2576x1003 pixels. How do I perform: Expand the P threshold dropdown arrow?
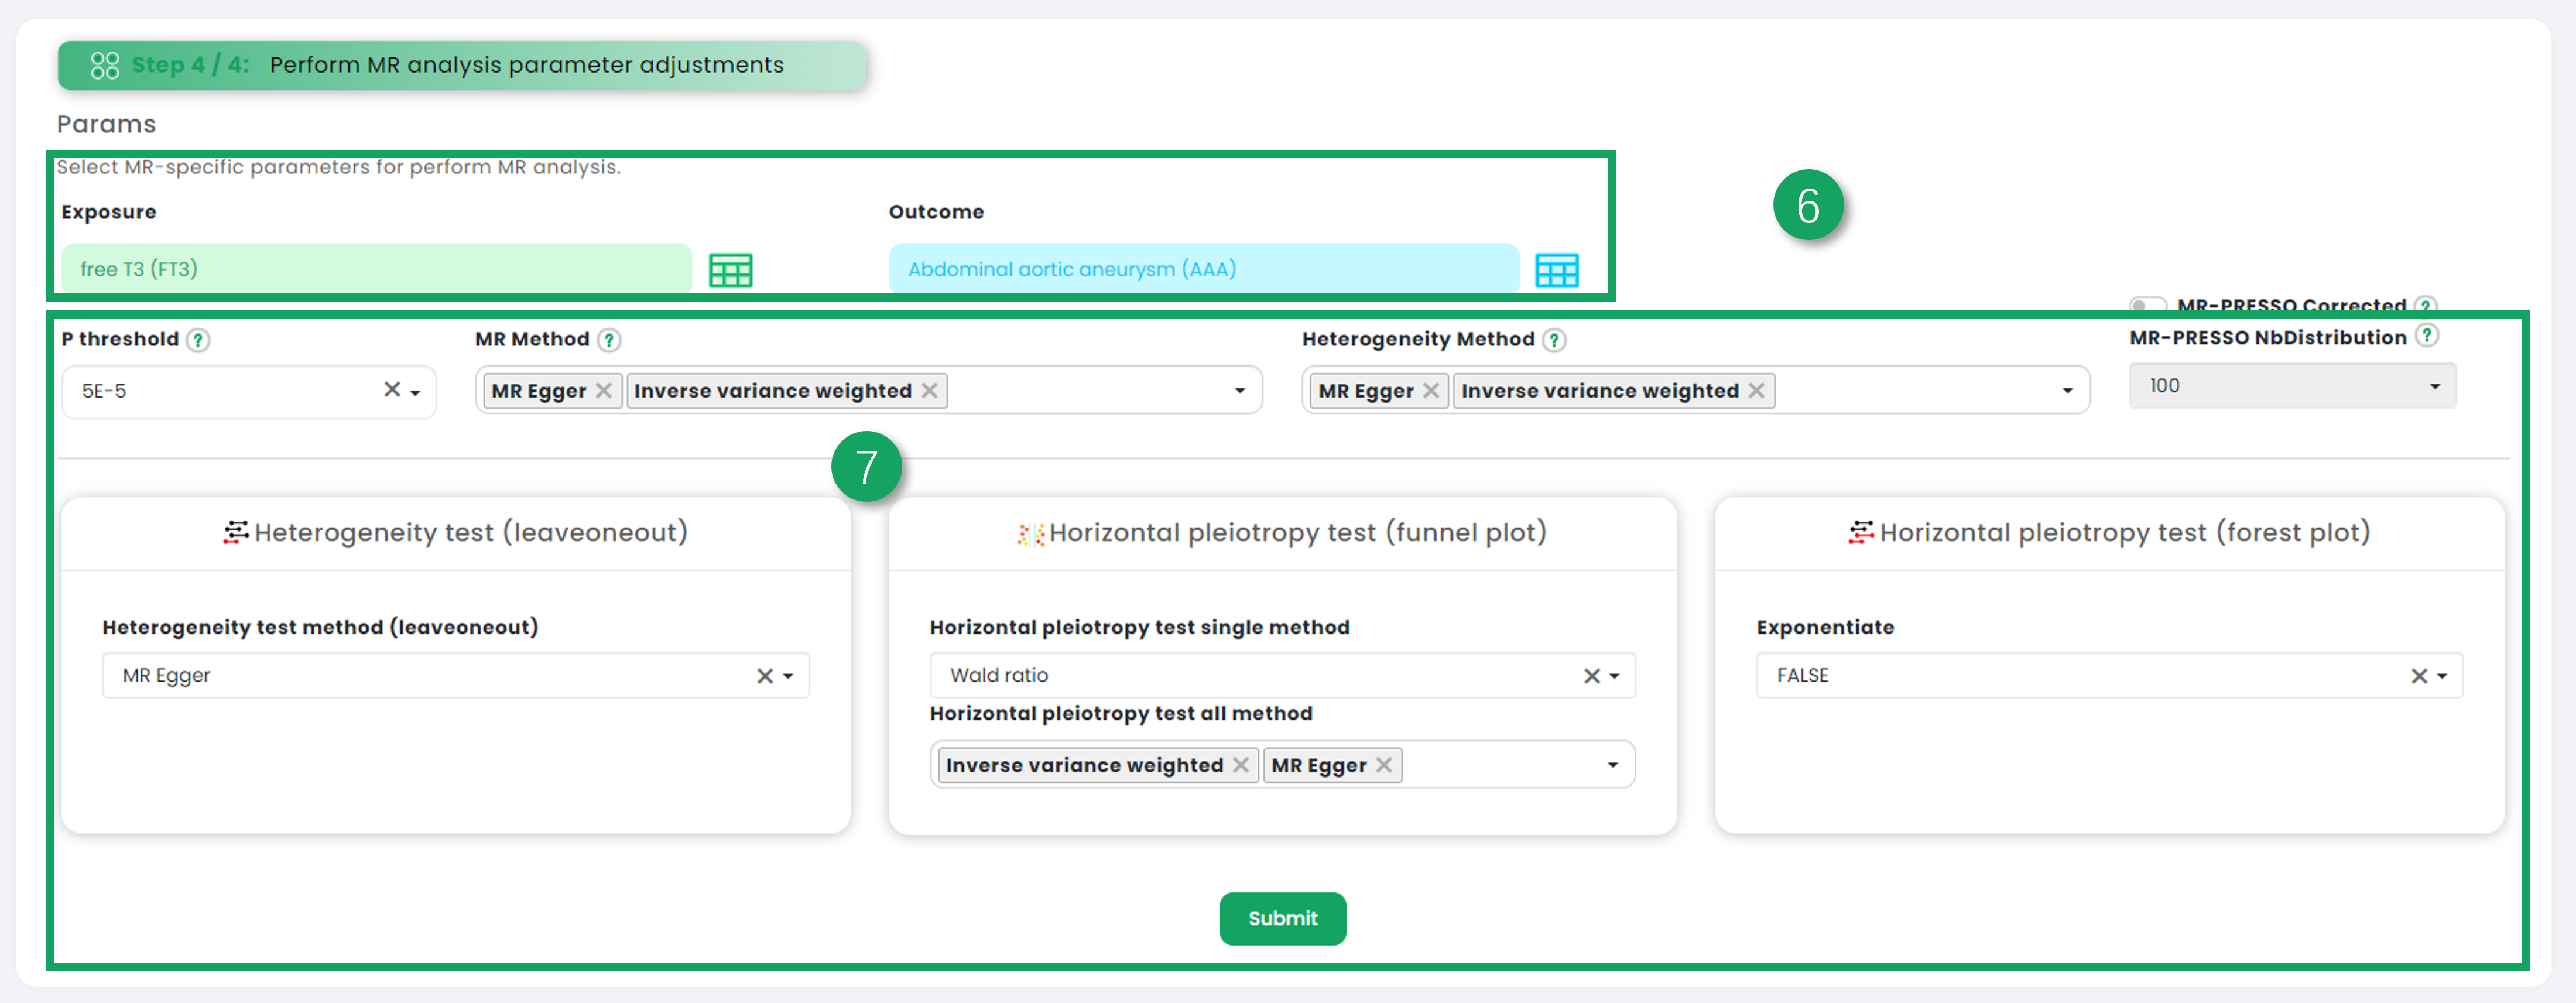coord(416,392)
